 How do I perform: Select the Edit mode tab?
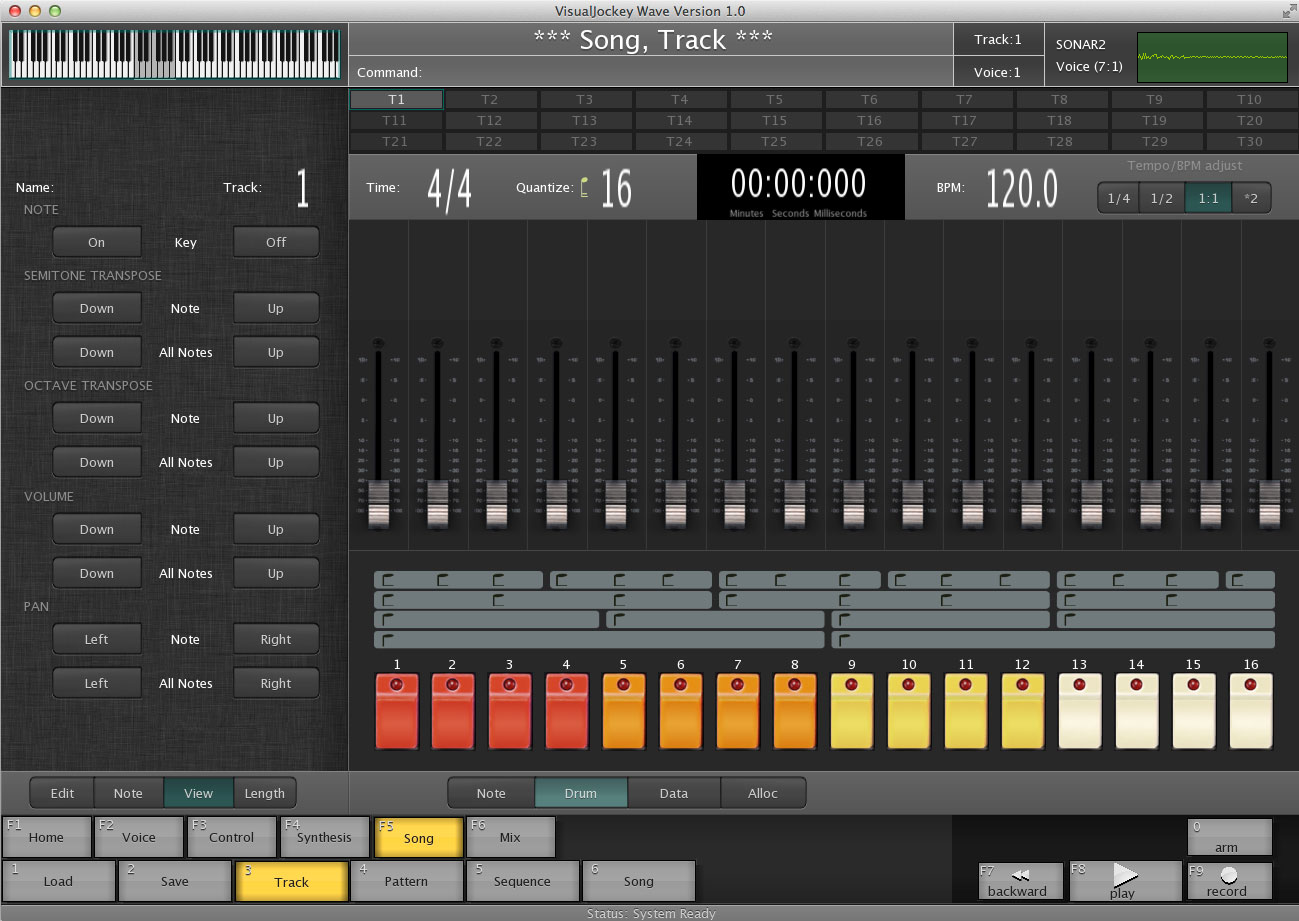62,793
